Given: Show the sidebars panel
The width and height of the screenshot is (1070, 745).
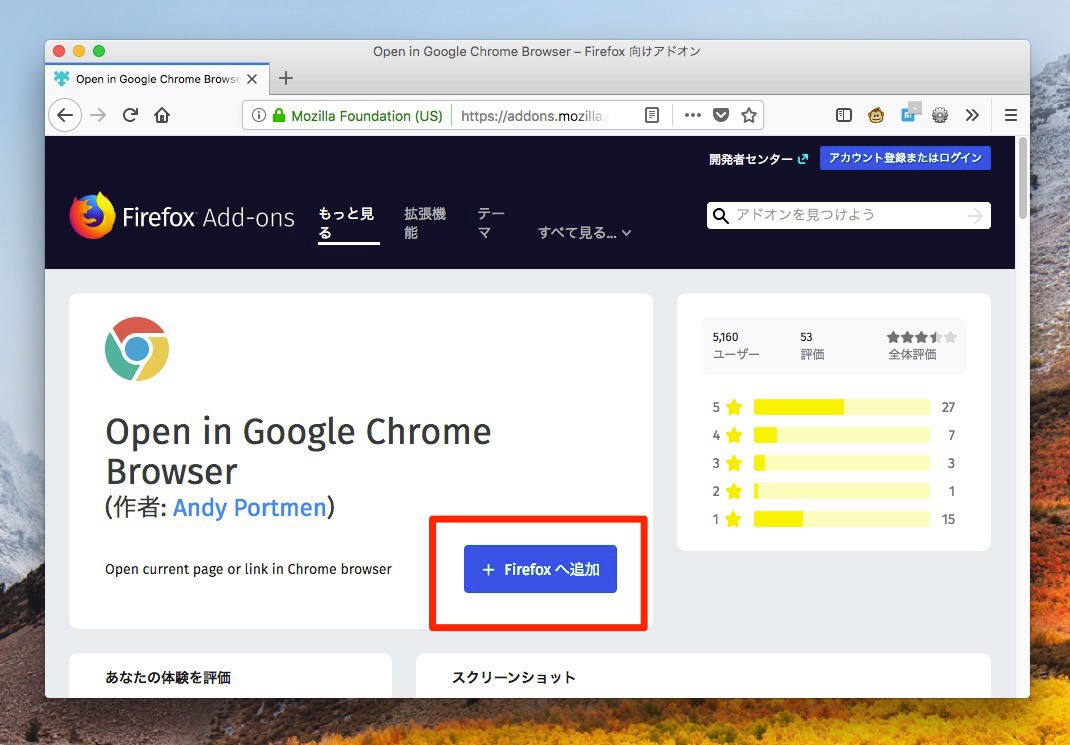Looking at the screenshot, I should pos(844,115).
